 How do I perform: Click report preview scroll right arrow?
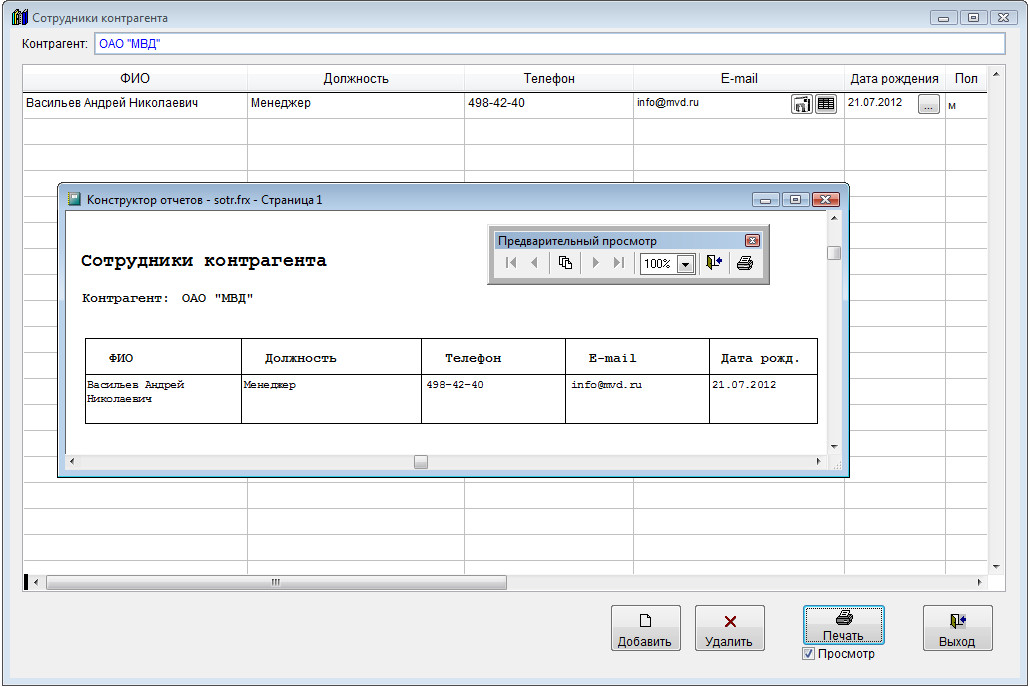[x=818, y=462]
